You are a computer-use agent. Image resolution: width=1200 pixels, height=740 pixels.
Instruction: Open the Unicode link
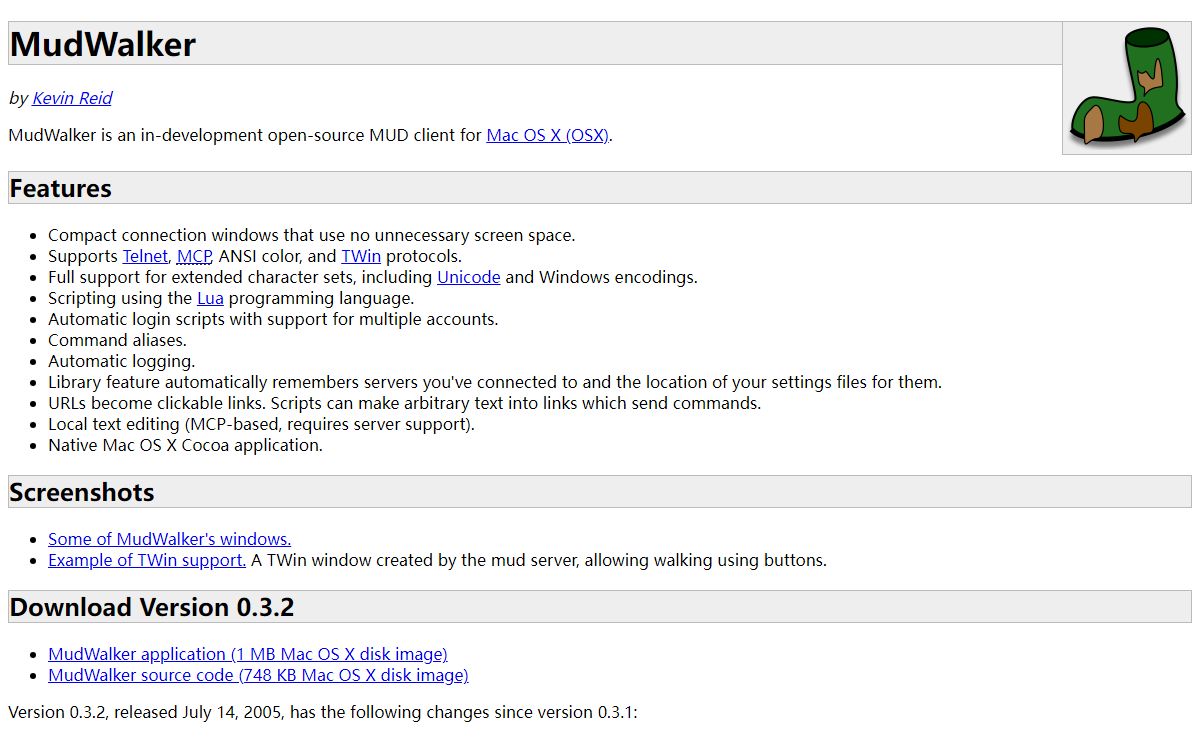[468, 277]
